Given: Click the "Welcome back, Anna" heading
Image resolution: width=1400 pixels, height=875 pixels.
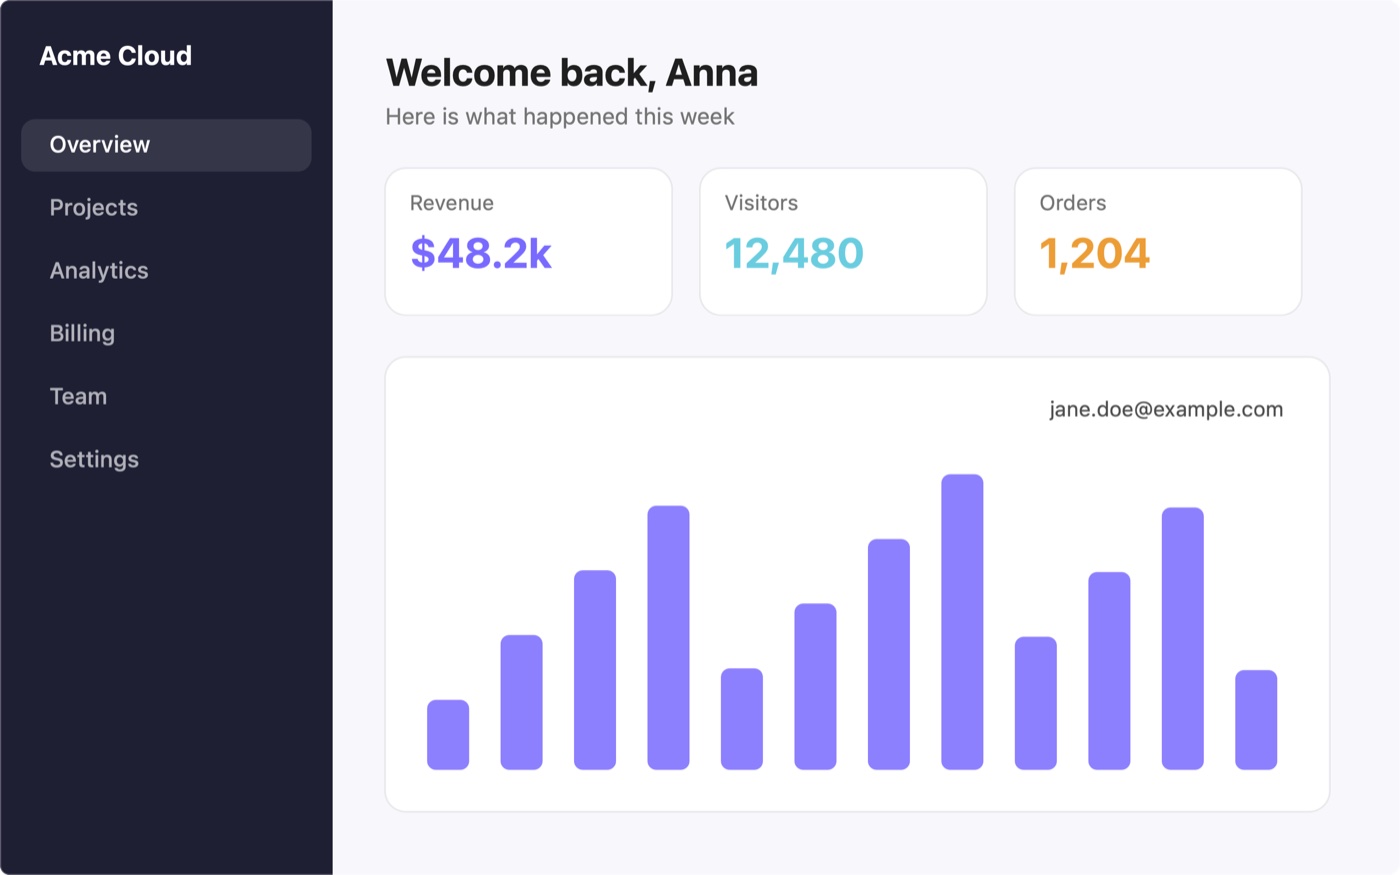Looking at the screenshot, I should [x=572, y=73].
